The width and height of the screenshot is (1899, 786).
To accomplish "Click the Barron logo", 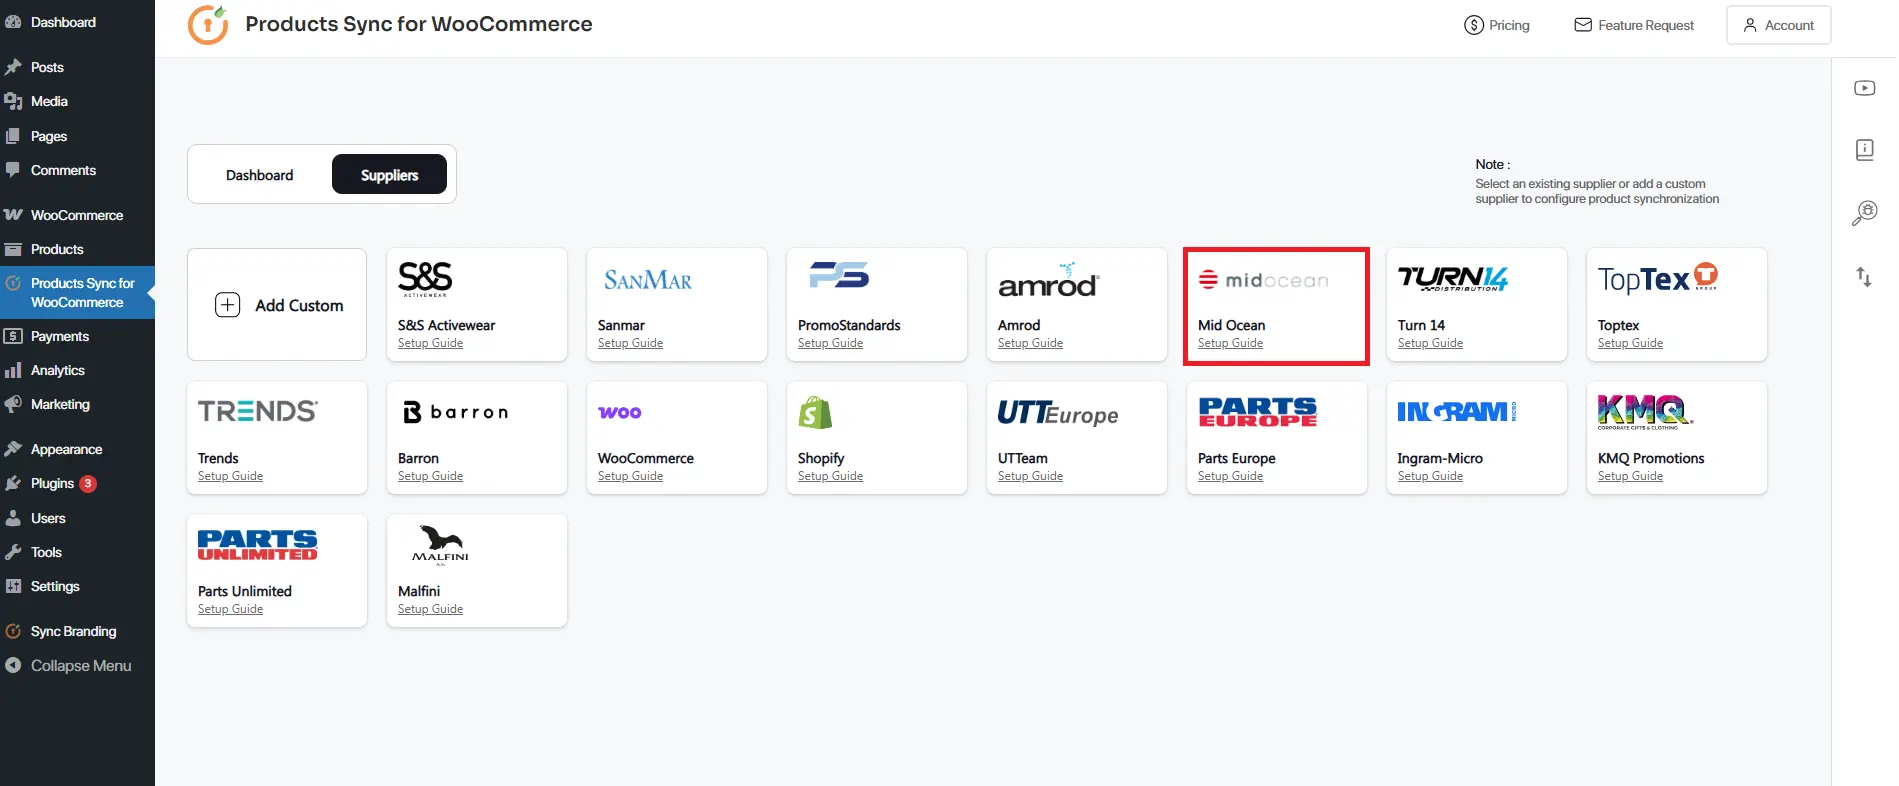I will (455, 412).
